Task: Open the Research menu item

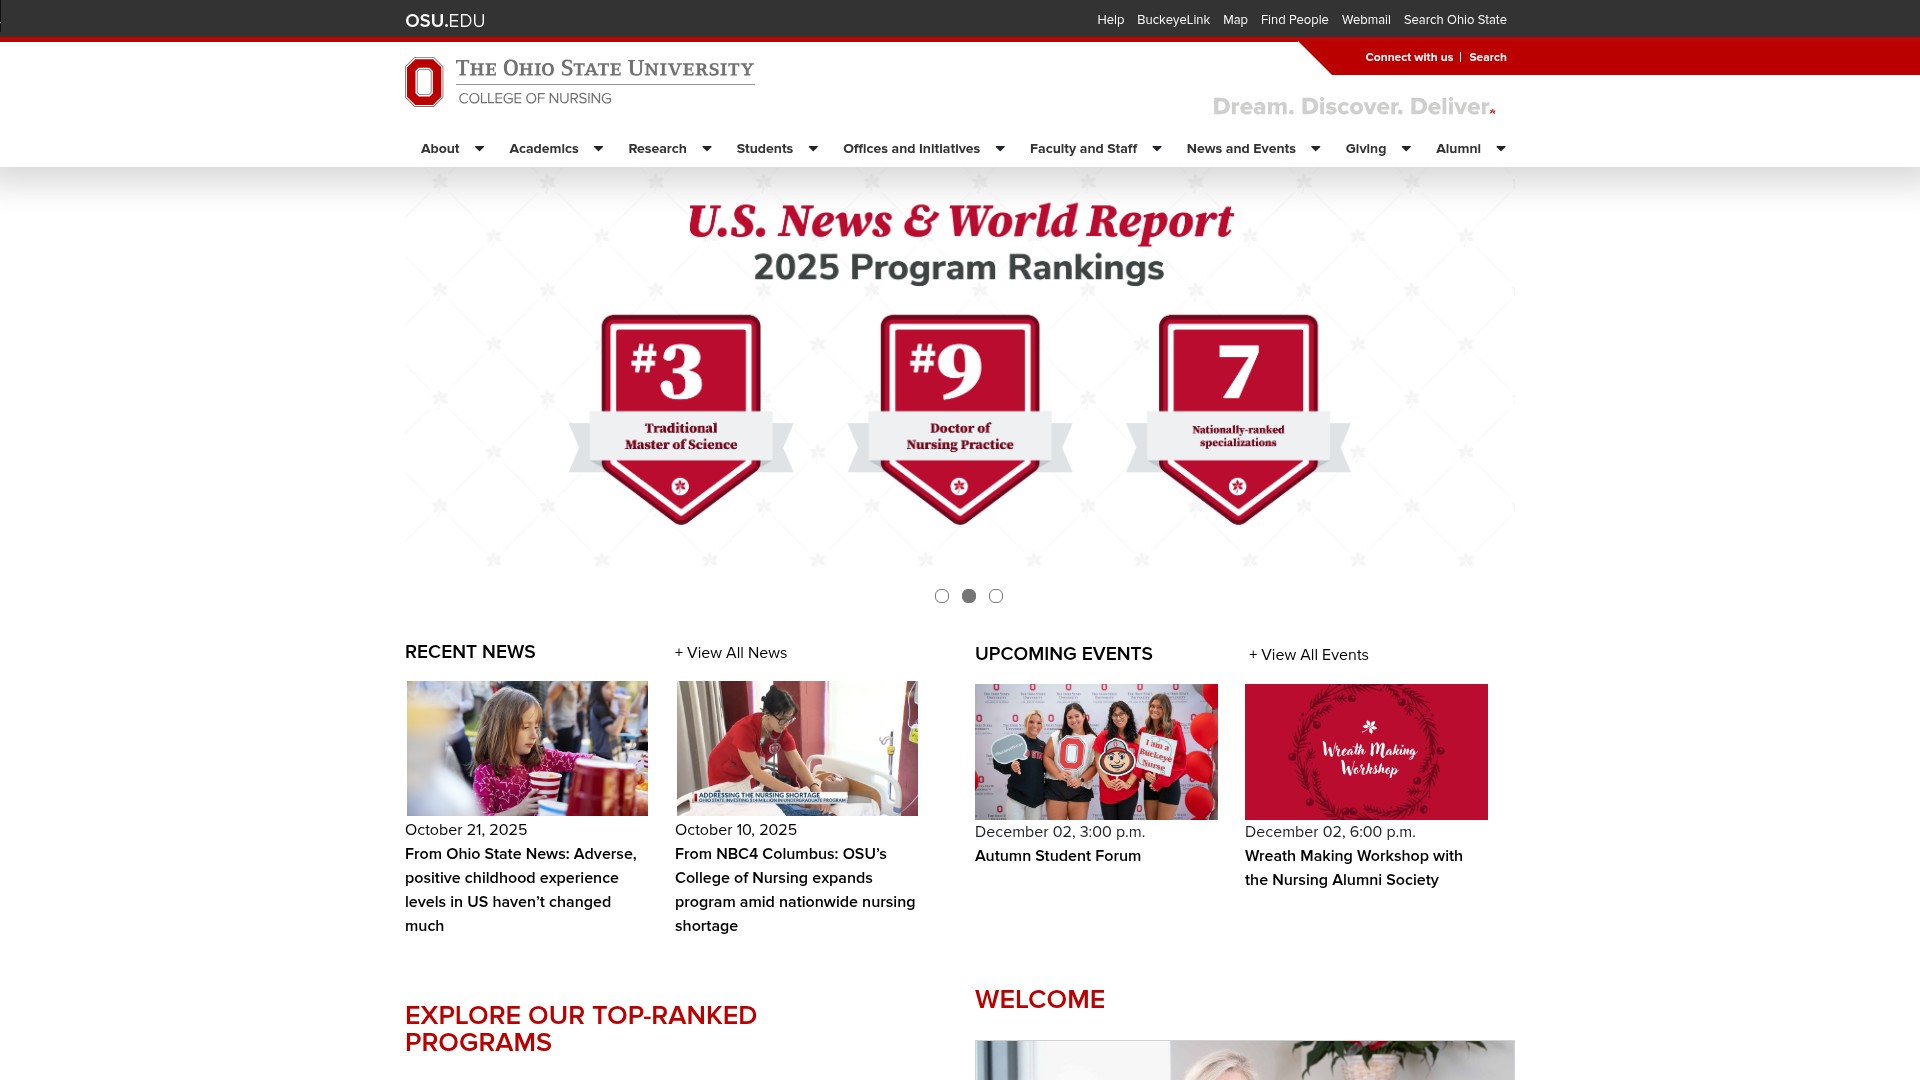Action: click(657, 148)
